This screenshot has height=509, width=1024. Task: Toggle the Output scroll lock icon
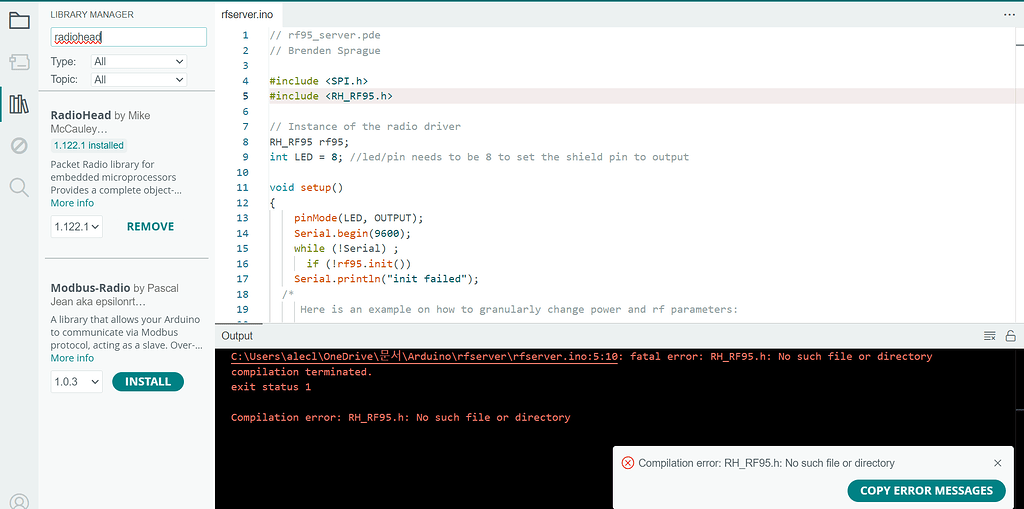pos(1010,336)
